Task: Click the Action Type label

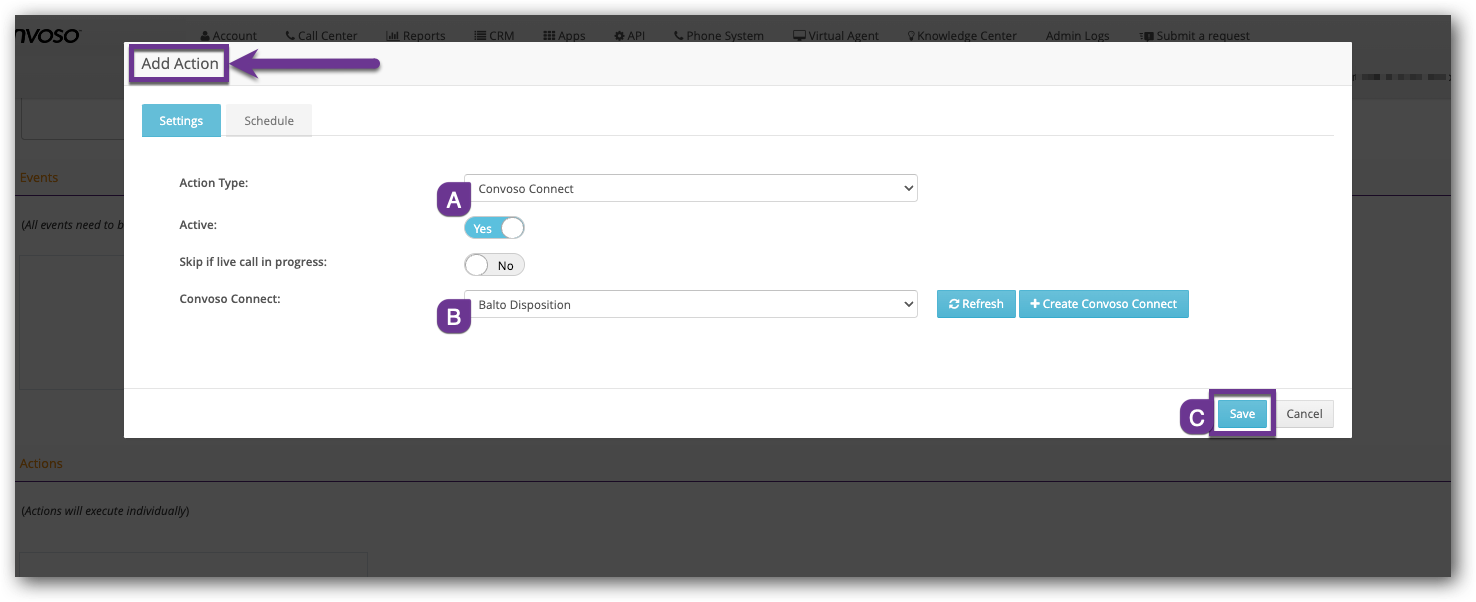Action: [x=213, y=183]
